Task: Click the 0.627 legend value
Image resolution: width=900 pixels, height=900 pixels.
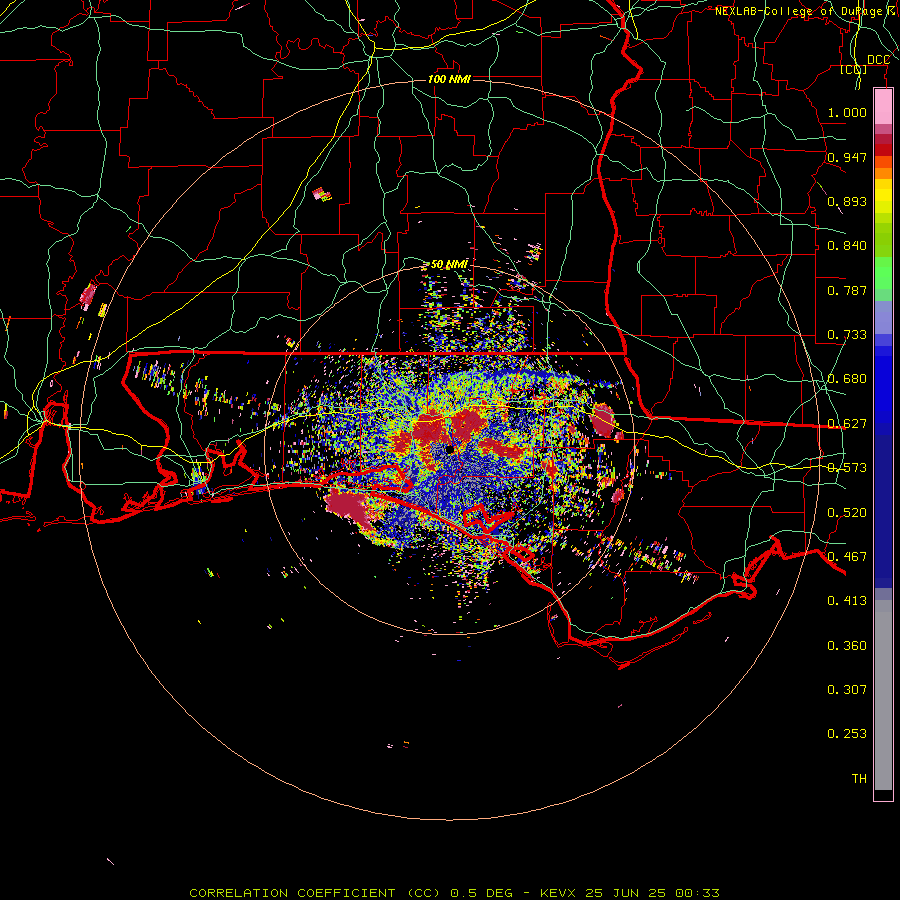Action: 847,424
